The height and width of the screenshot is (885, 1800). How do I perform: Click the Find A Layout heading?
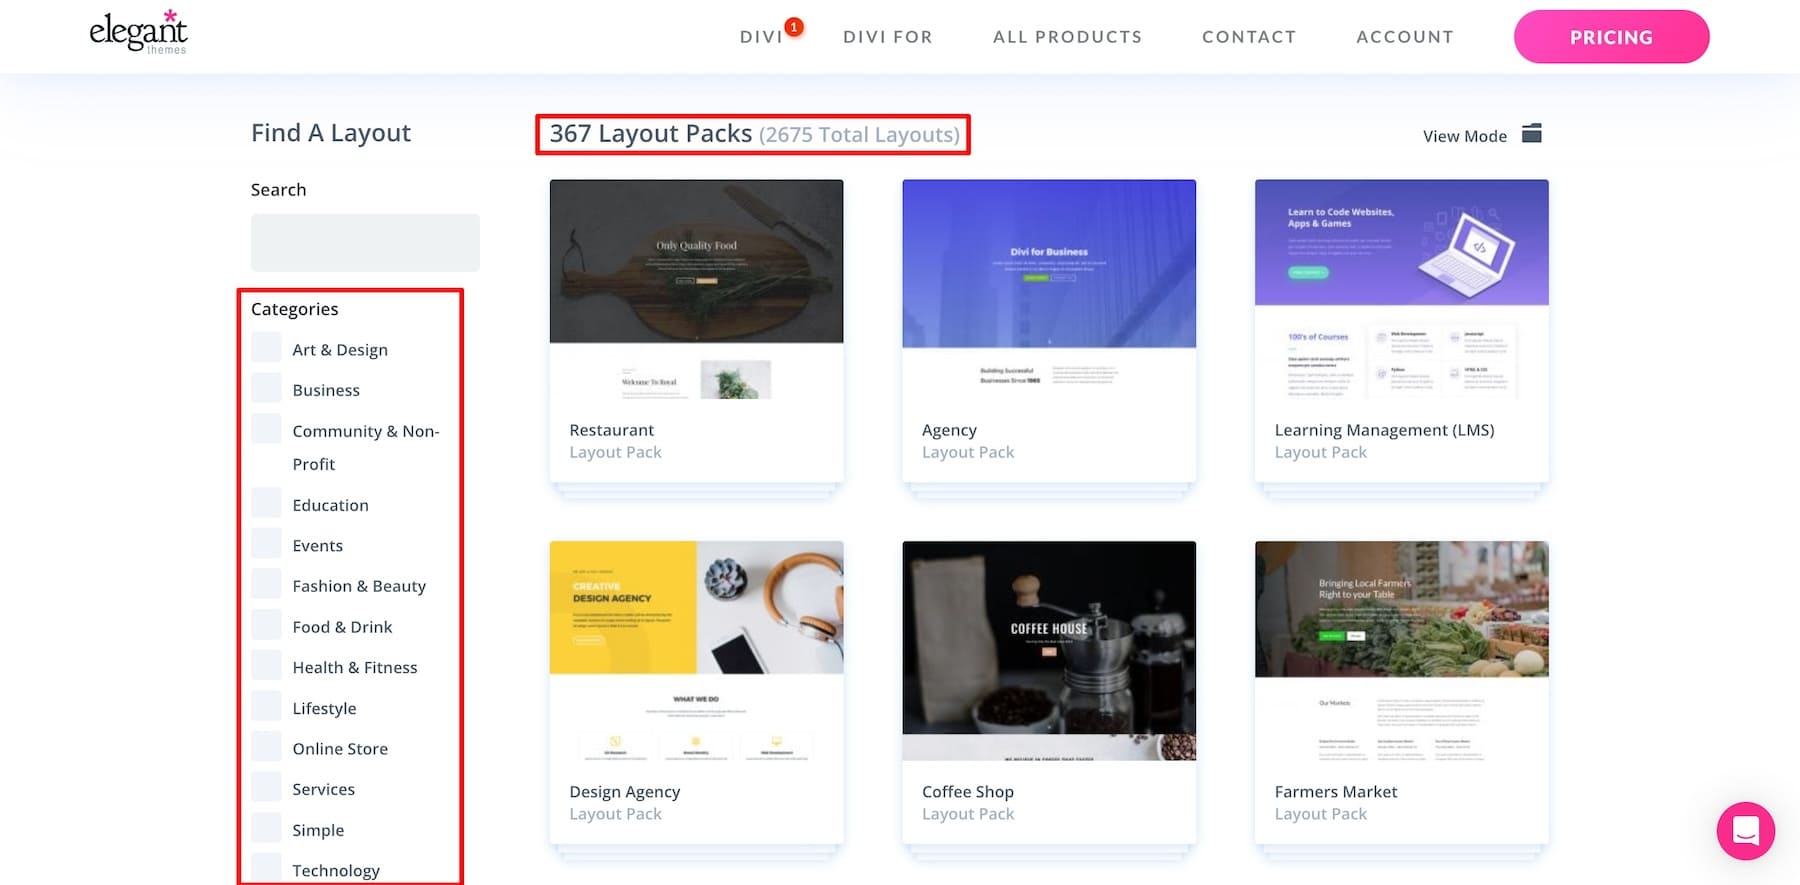pyautogui.click(x=331, y=133)
